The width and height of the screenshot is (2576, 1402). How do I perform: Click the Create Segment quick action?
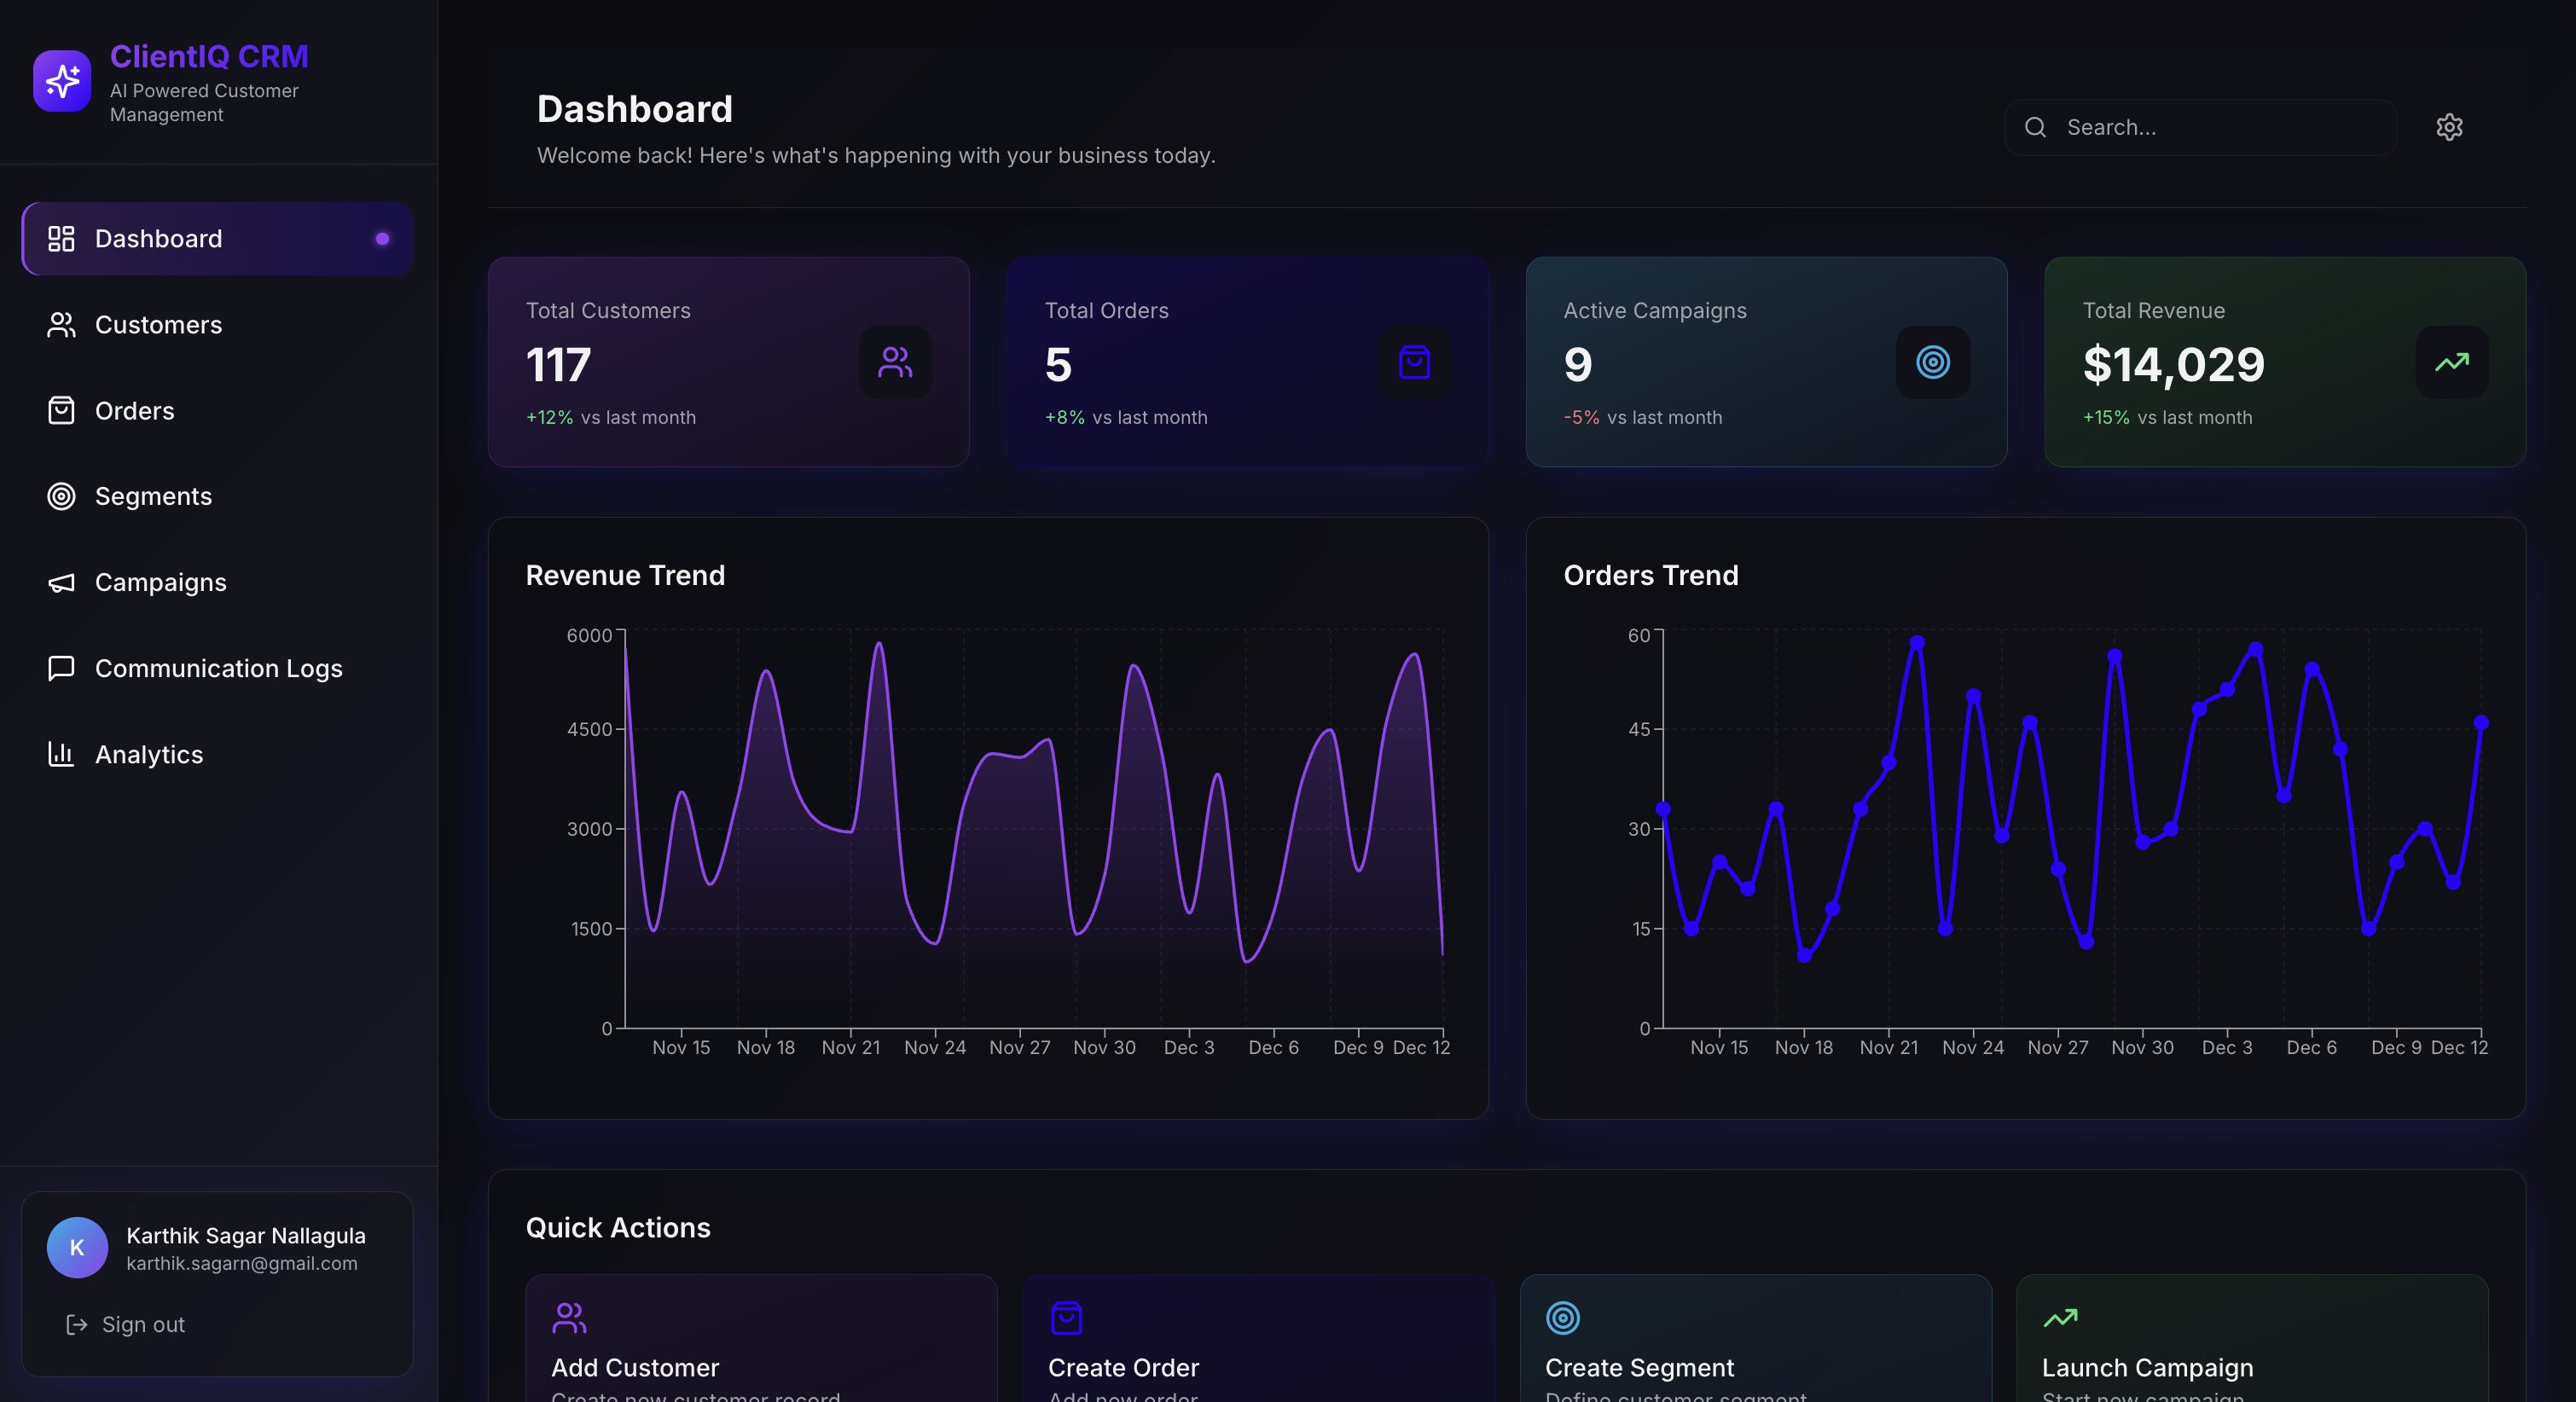(1755, 1338)
